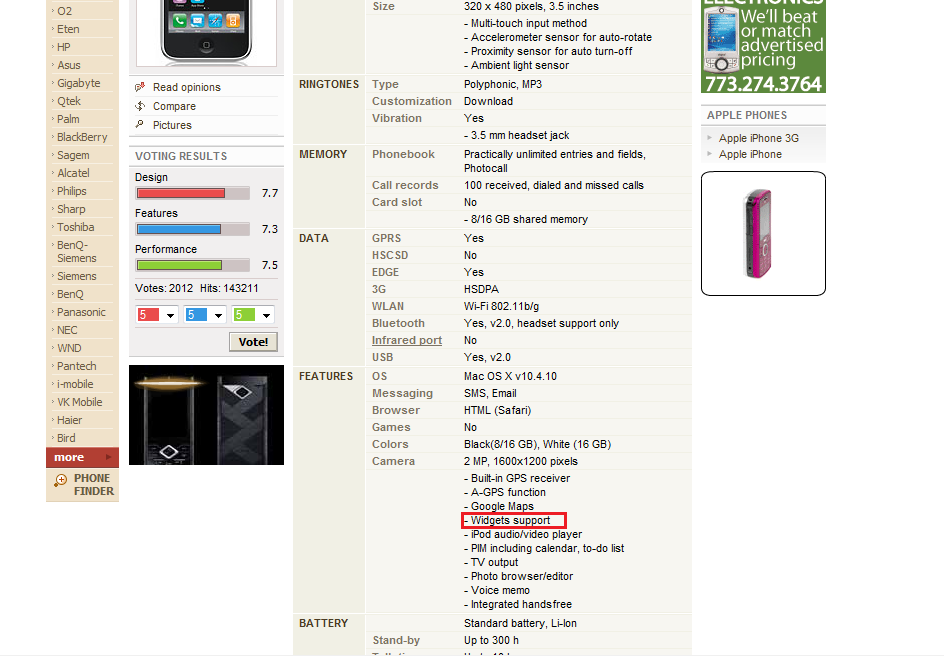Select the VK Mobile brand
The image size is (944, 657).
tap(79, 402)
